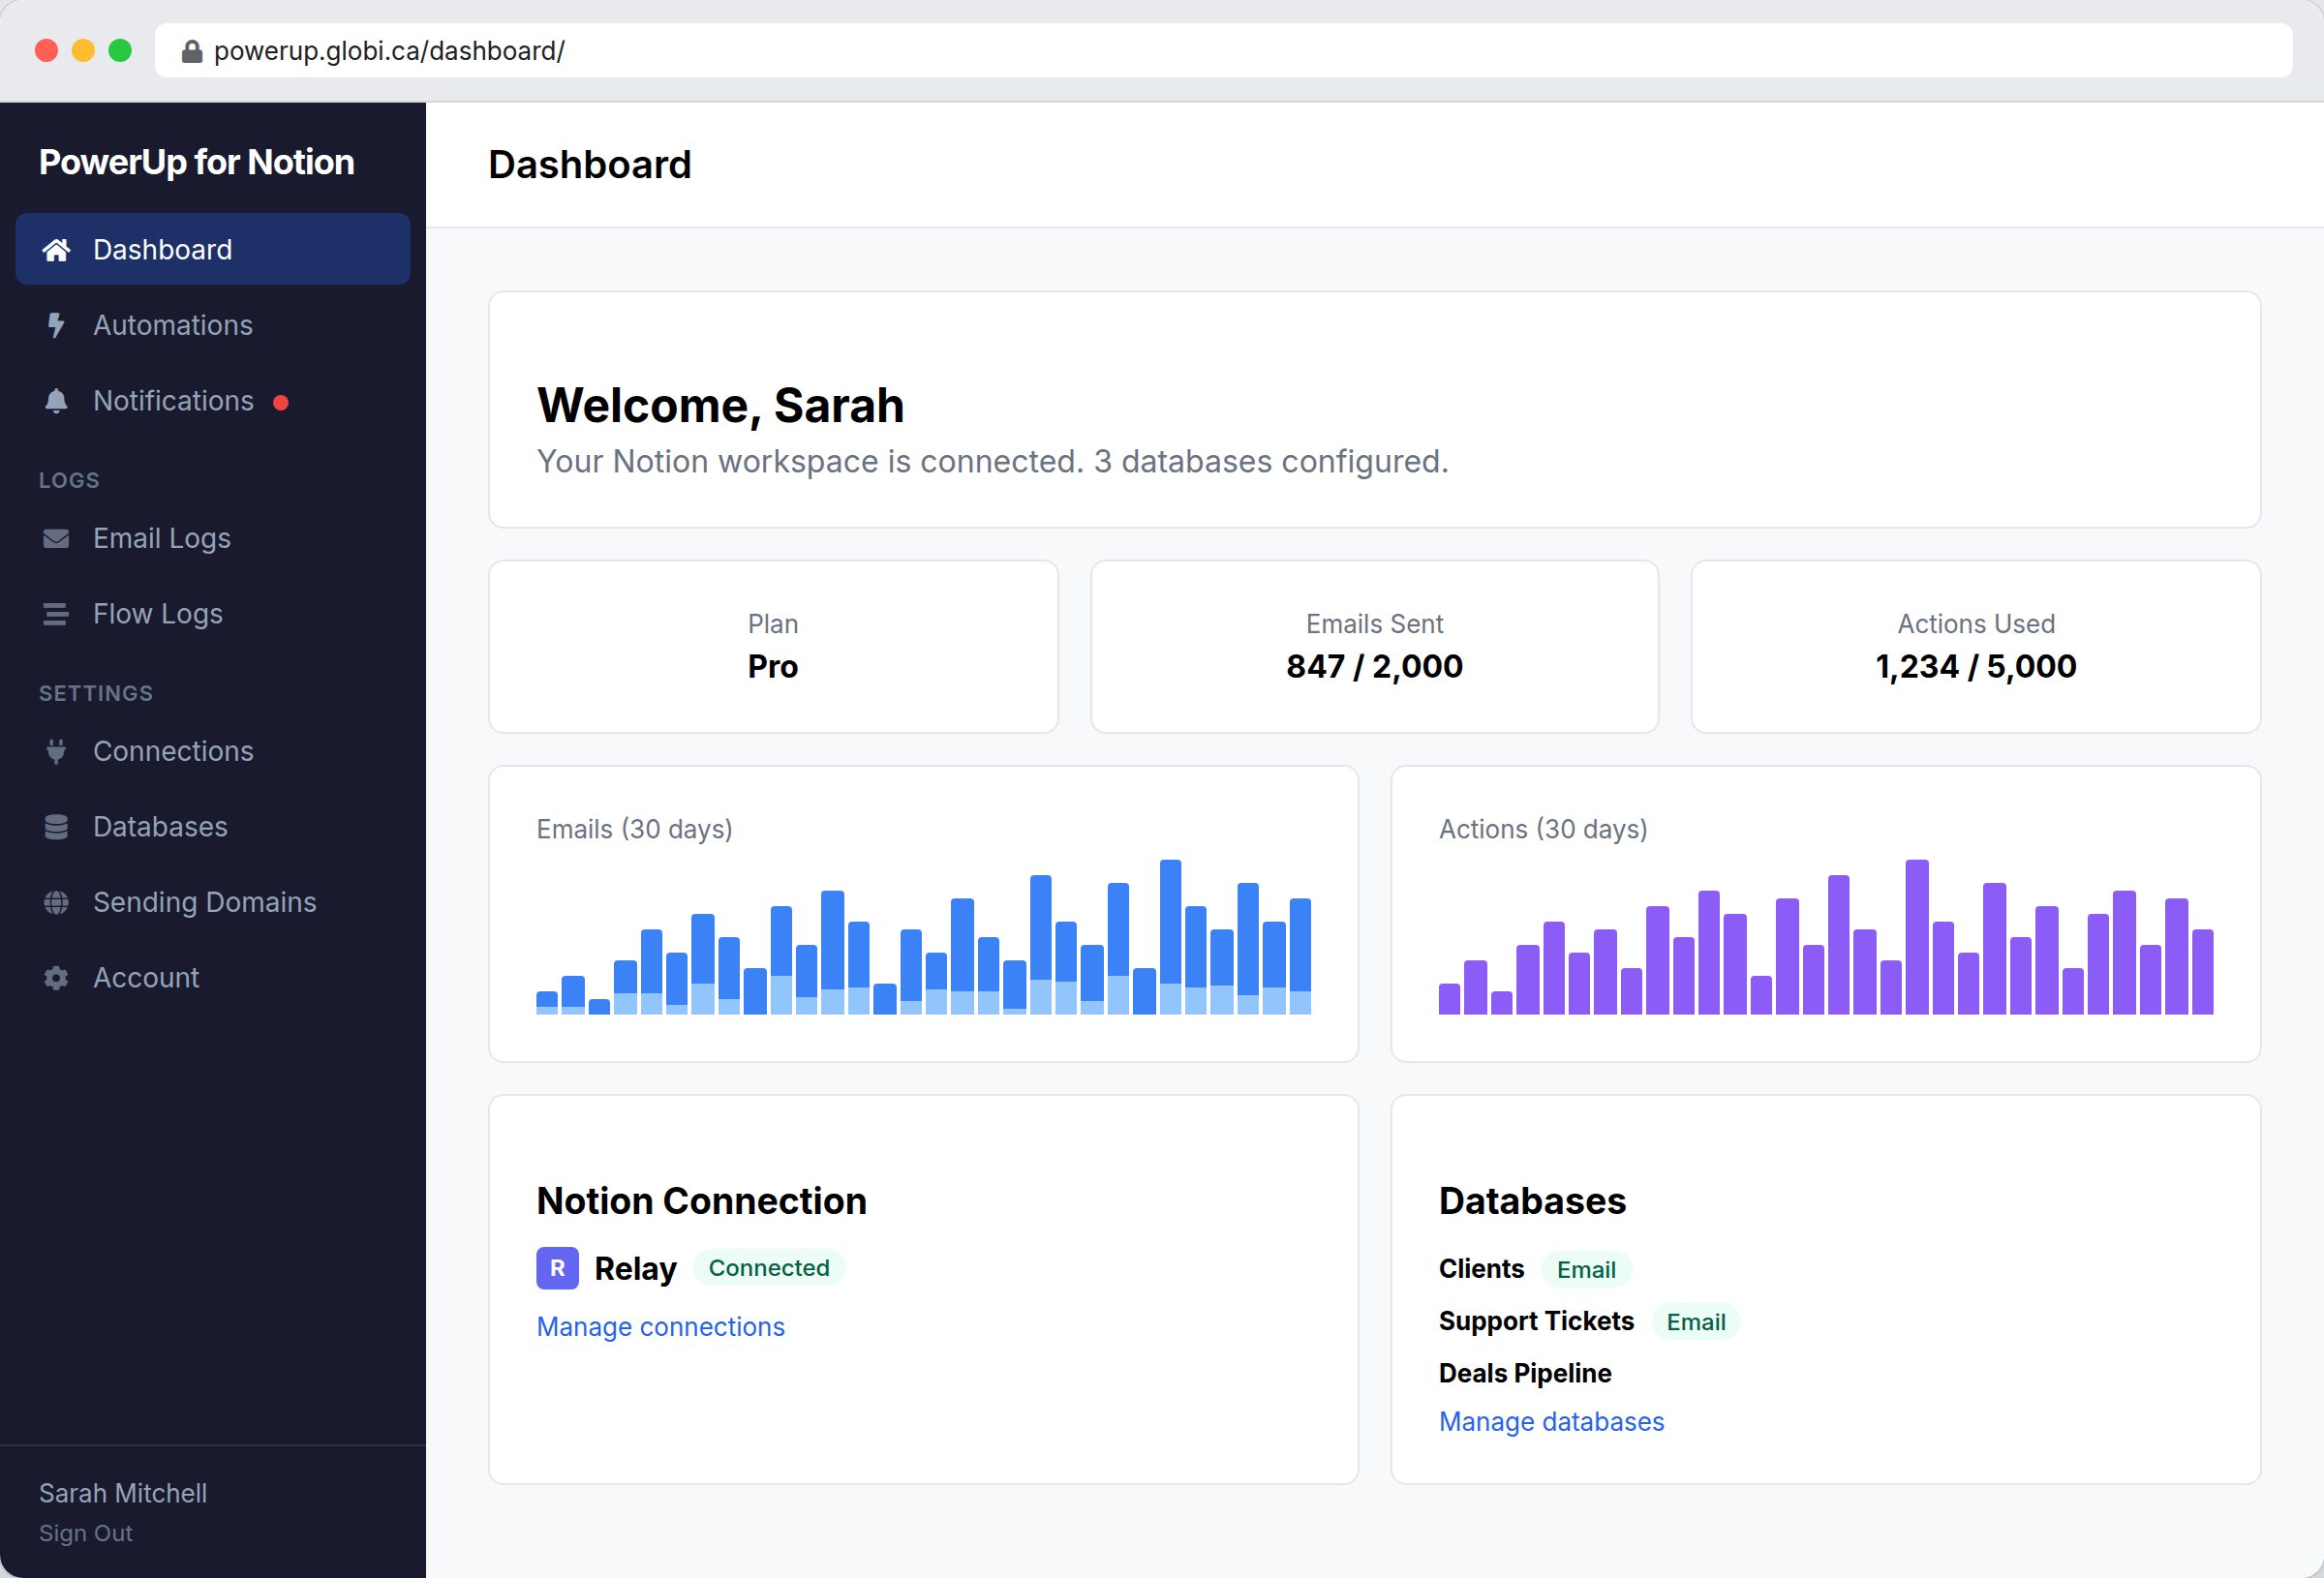Click the home icon next to Dashboard
The height and width of the screenshot is (1578, 2324).
tap(56, 249)
